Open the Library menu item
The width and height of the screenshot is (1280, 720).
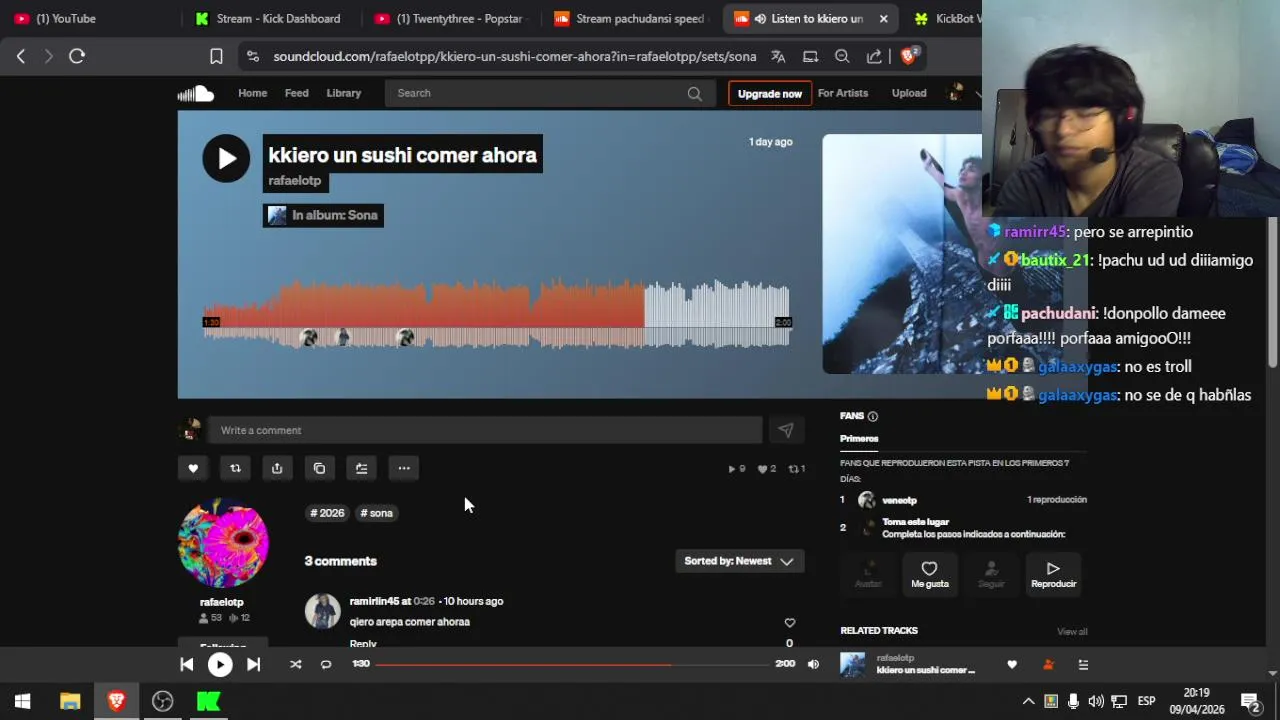click(x=343, y=93)
